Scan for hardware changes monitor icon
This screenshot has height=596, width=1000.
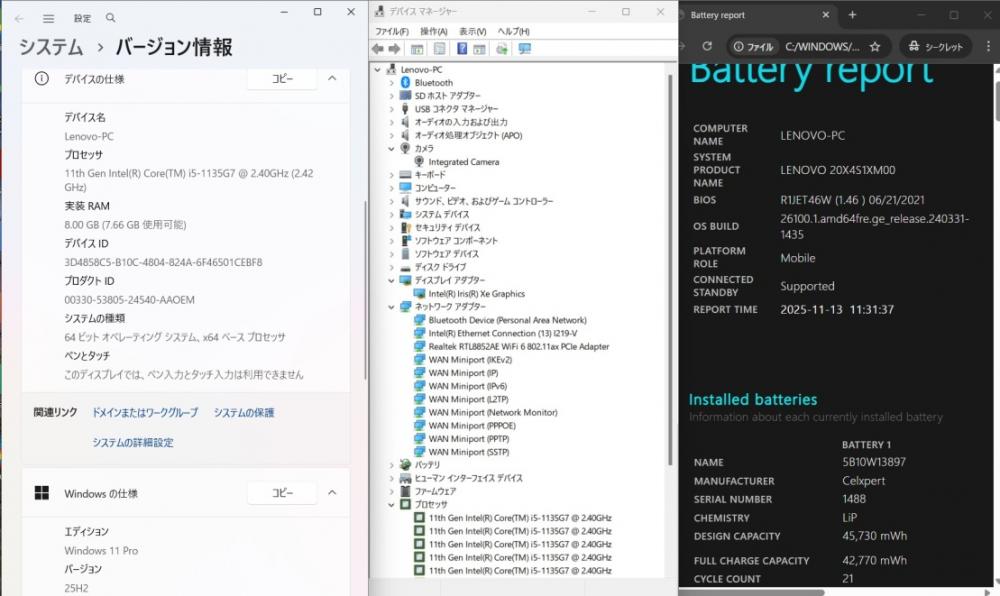pos(525,49)
